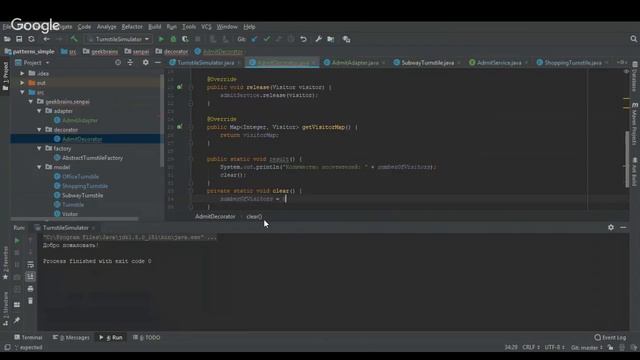
Task: Run with coverage from the main toolbar
Action: coord(185,39)
